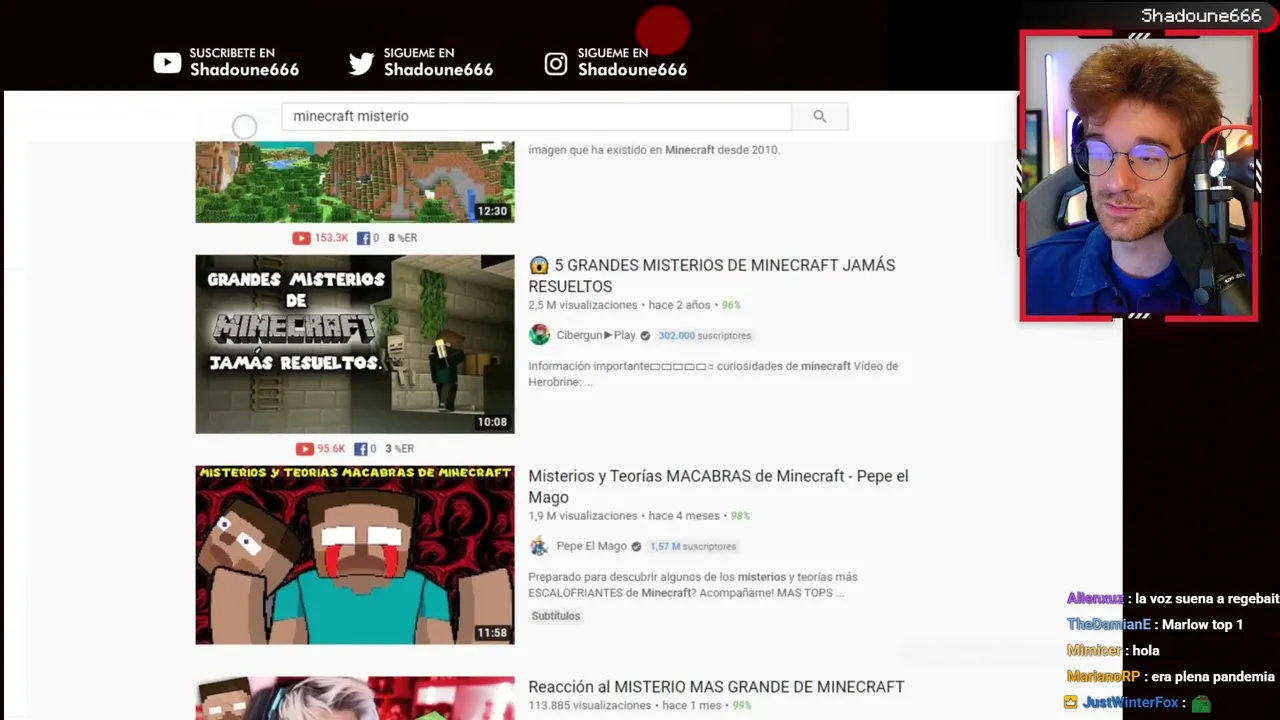Click the Twitter bird icon in the header
This screenshot has width=1280, height=720.
tap(361, 63)
